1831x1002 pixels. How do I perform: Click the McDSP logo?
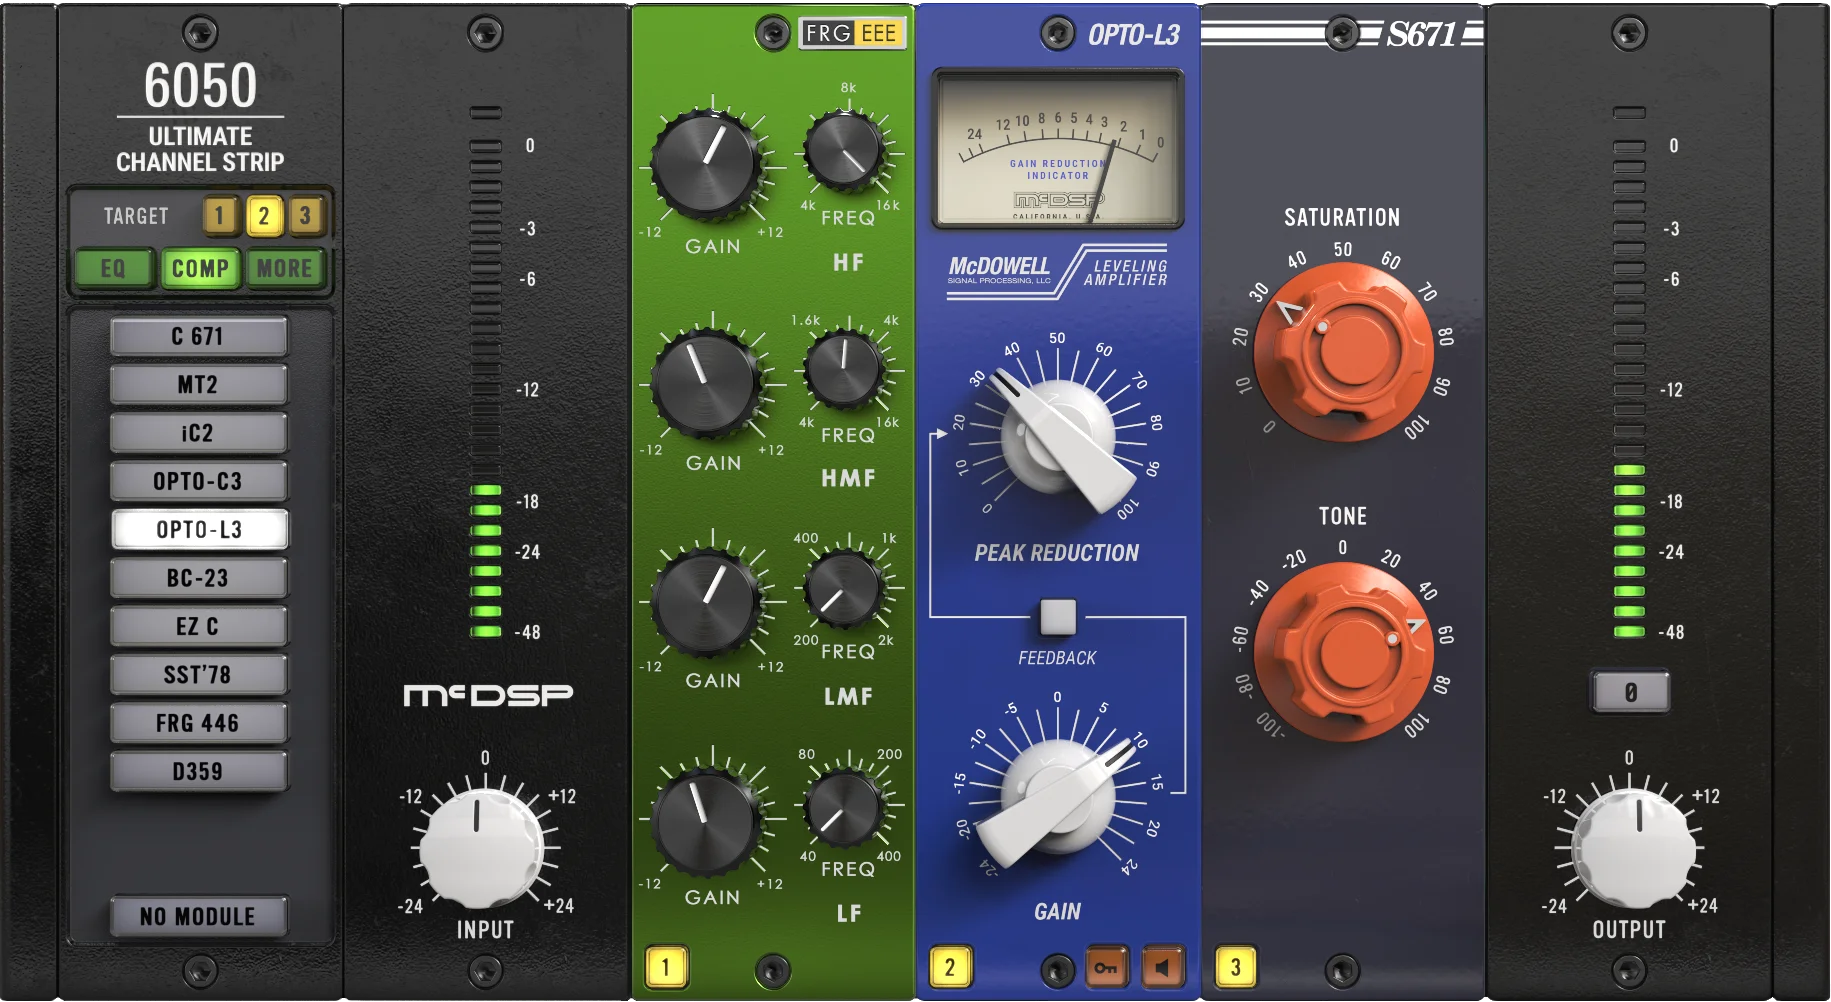pos(488,694)
